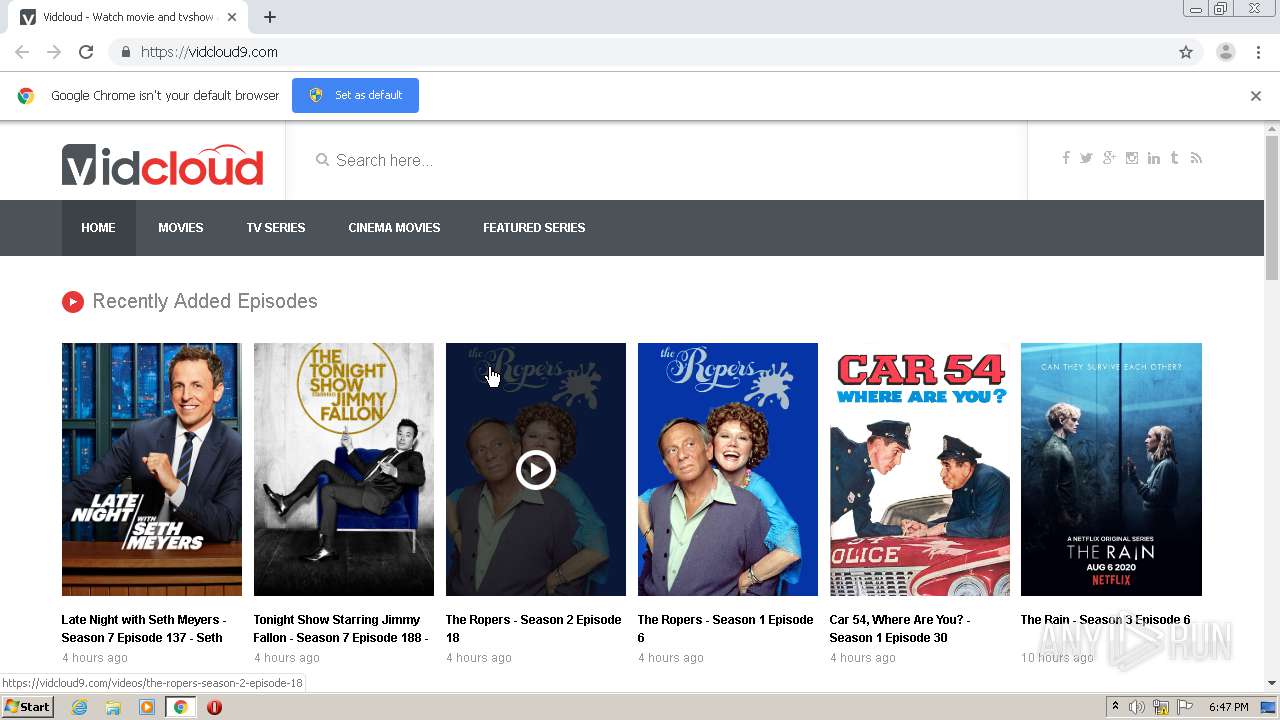The height and width of the screenshot is (720, 1280).
Task: Click the Recently Added Episodes heading
Action: tap(204, 301)
